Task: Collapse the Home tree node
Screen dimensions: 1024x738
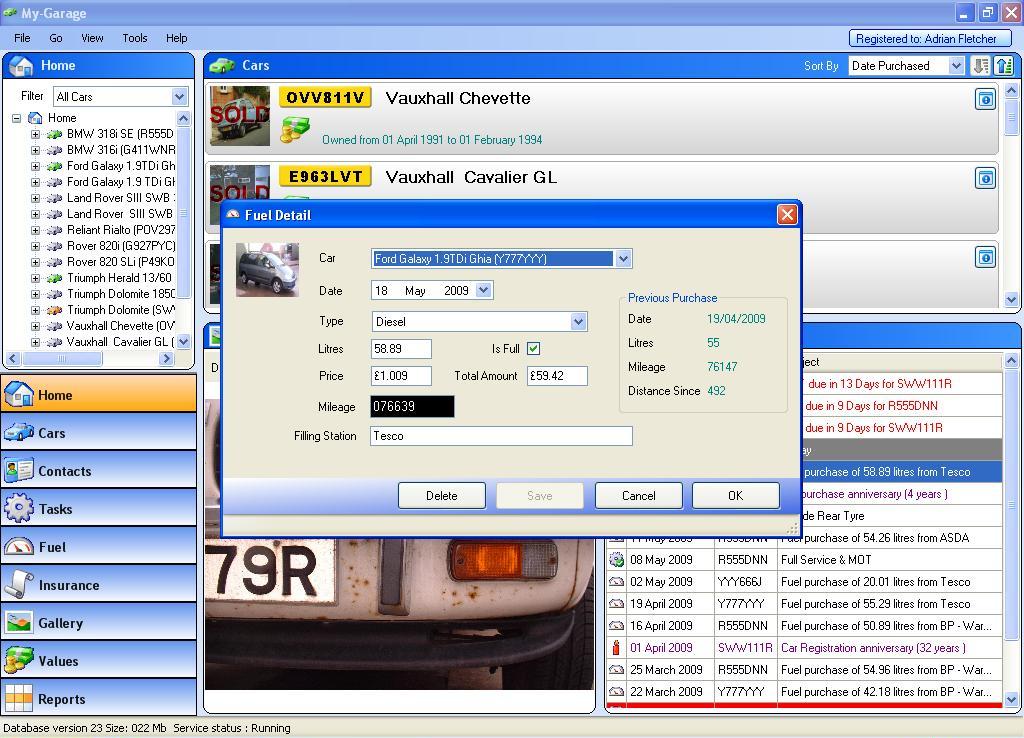Action: pos(17,118)
